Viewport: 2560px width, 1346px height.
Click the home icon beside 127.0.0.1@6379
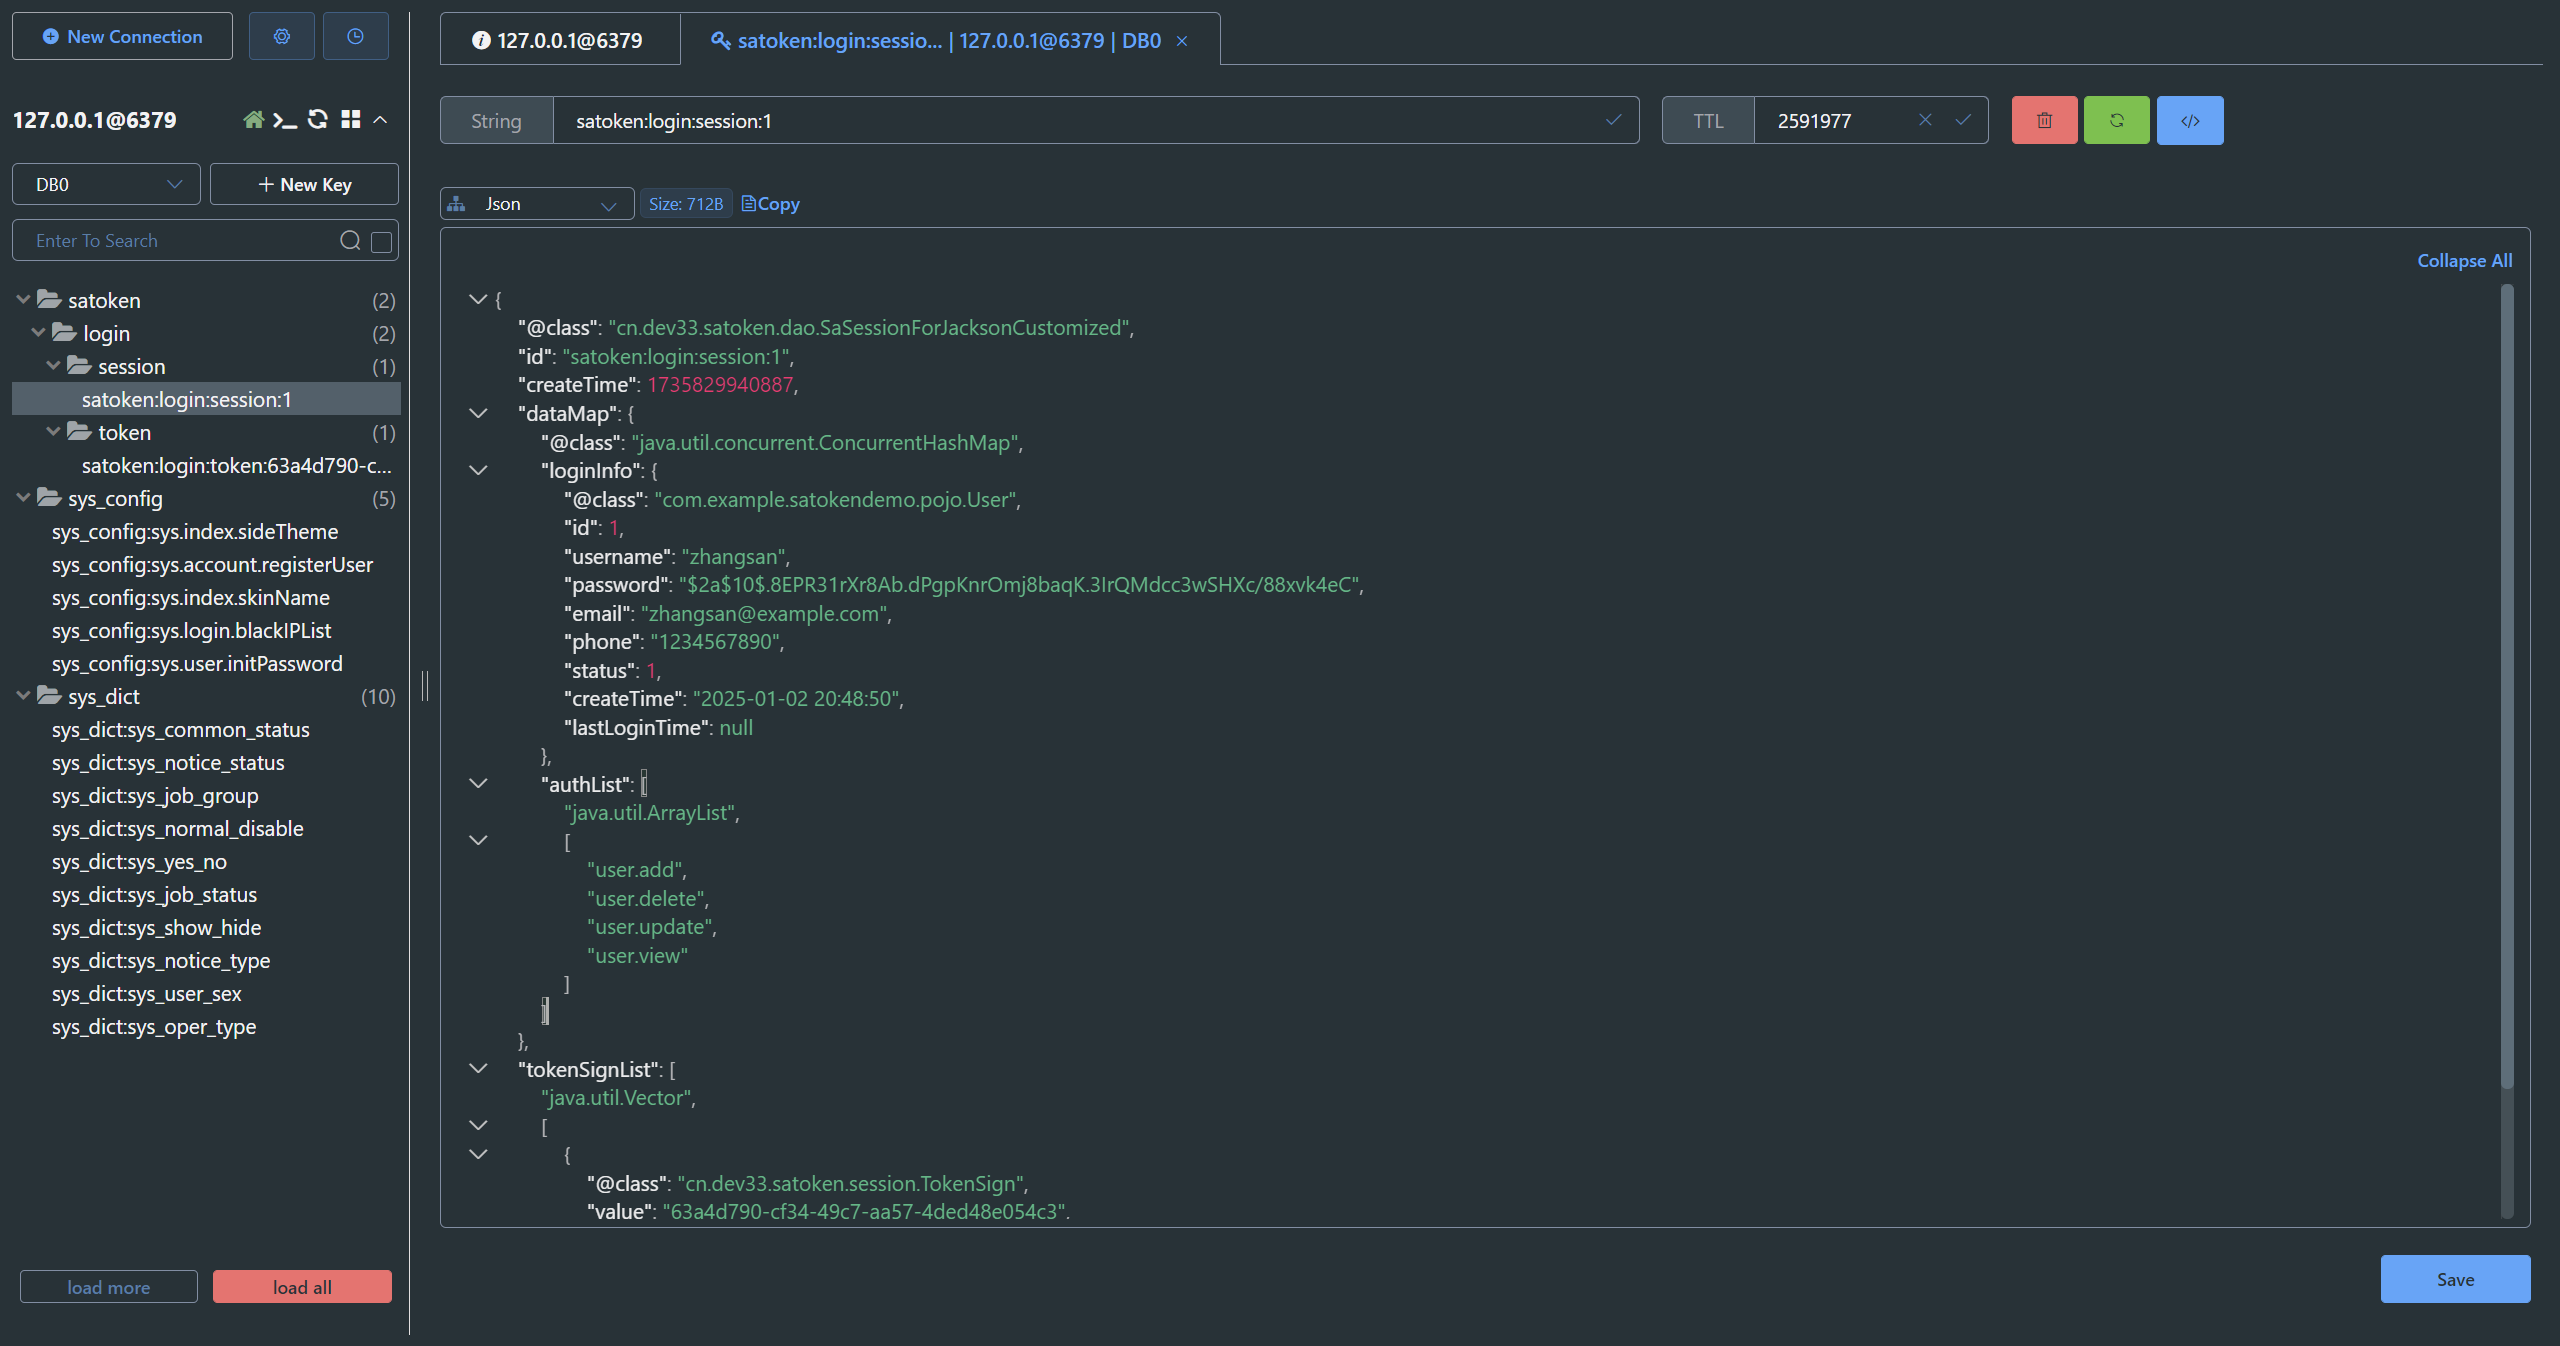[253, 120]
